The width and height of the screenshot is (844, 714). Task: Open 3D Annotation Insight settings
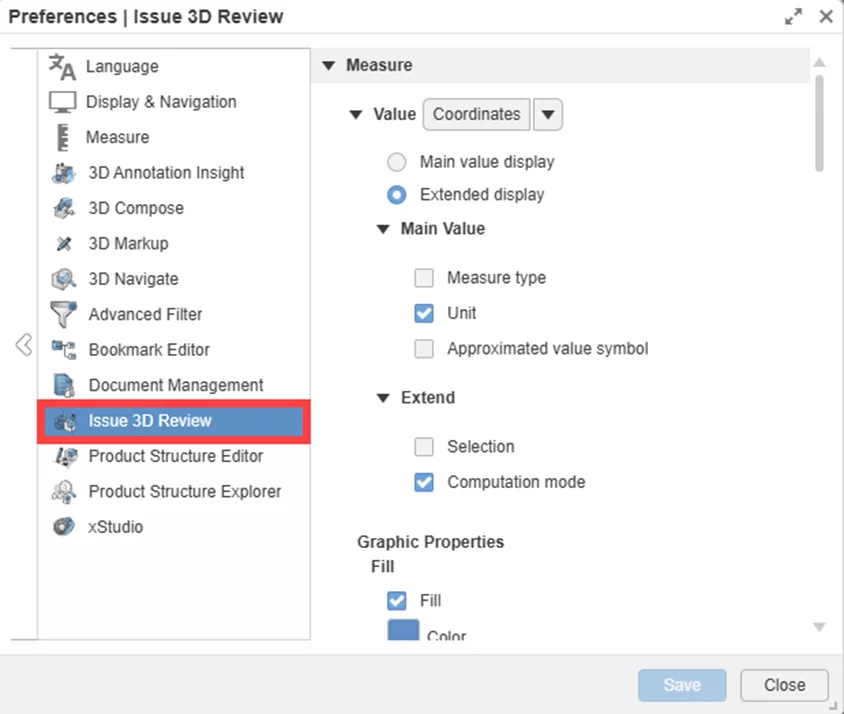point(61,172)
